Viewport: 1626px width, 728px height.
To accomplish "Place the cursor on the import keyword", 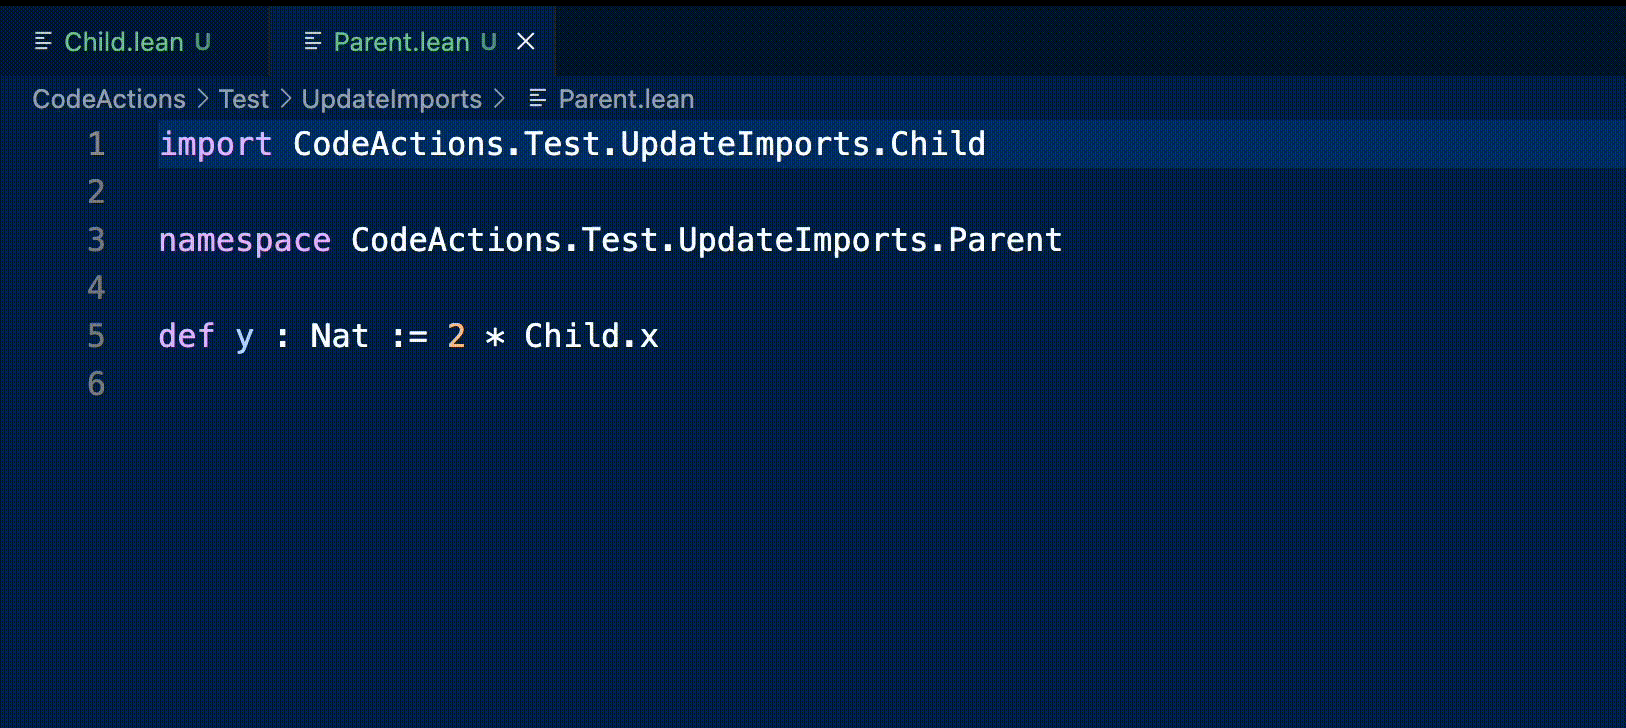I will (x=215, y=144).
